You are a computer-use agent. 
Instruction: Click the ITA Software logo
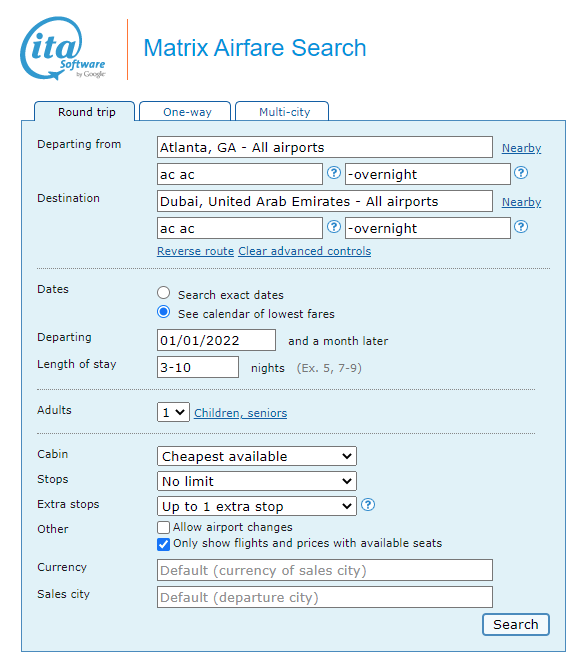click(x=62, y=48)
